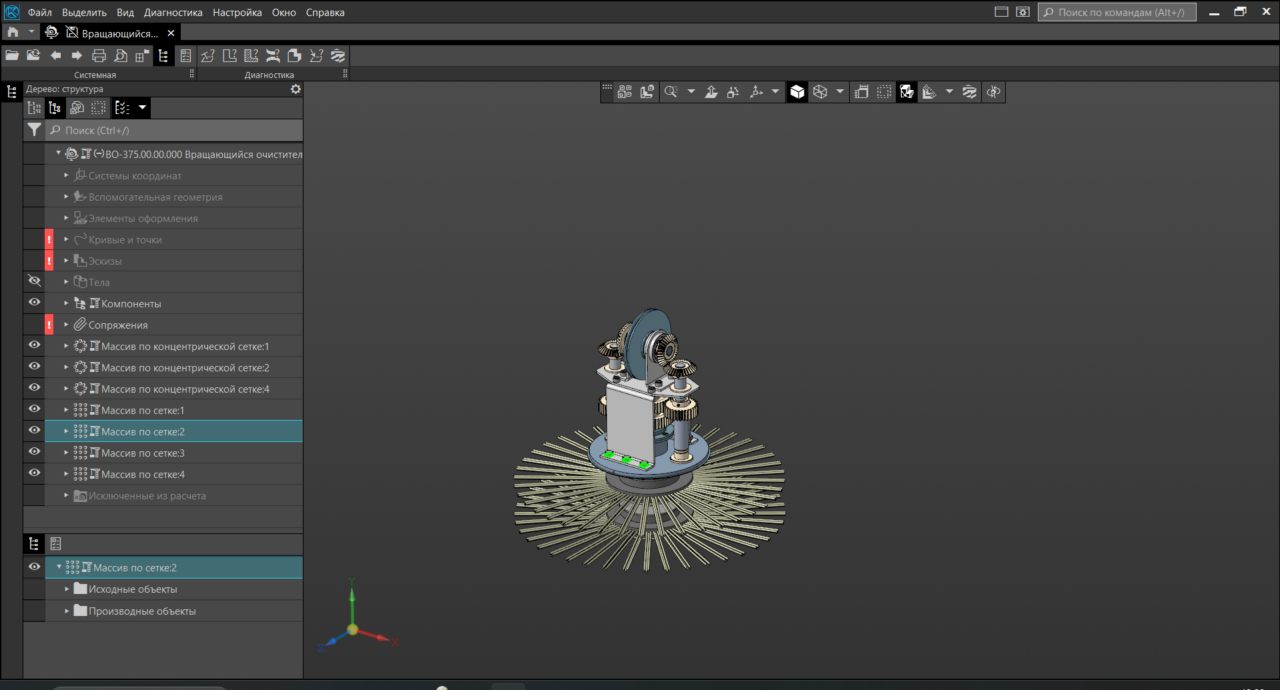The height and width of the screenshot is (690, 1280).
Task: Switch to wireframe cube display mode
Action: click(x=820, y=92)
